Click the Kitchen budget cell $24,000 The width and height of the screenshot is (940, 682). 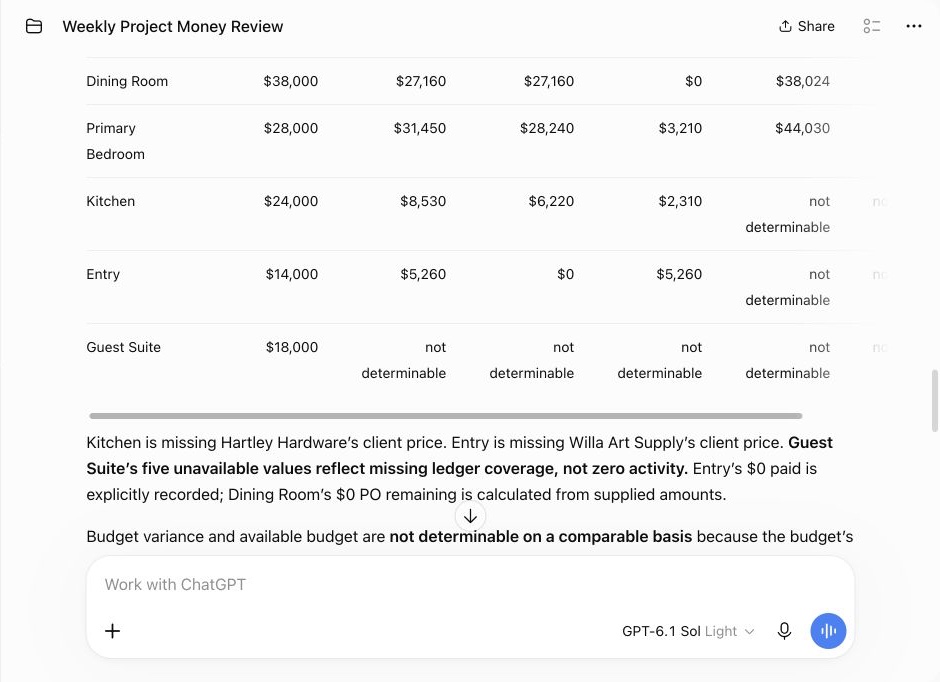[x=291, y=201]
